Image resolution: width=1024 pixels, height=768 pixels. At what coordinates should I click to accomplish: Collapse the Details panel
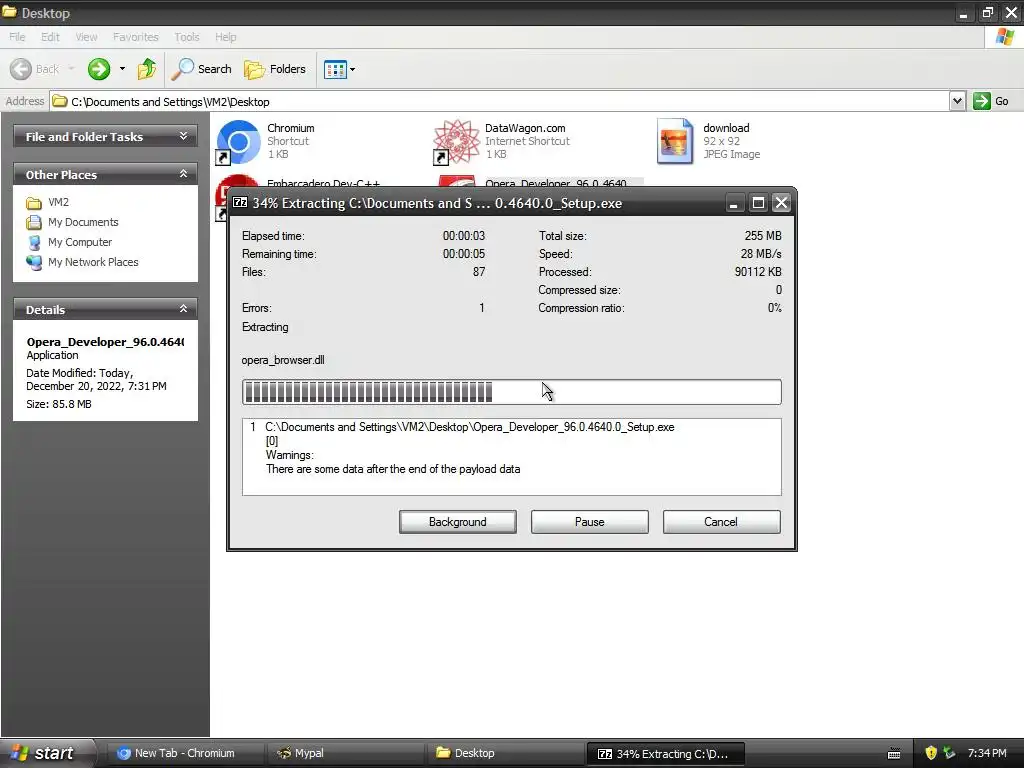(184, 308)
